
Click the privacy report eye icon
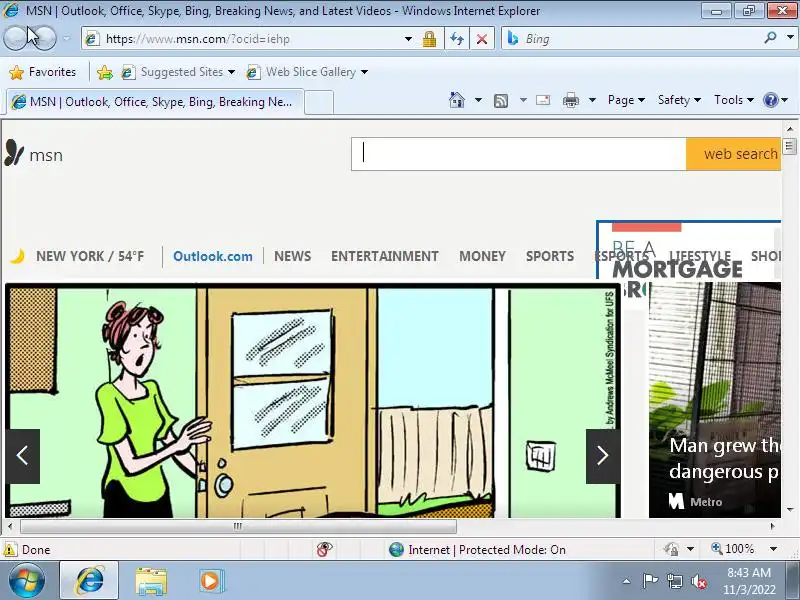pyautogui.click(x=324, y=549)
